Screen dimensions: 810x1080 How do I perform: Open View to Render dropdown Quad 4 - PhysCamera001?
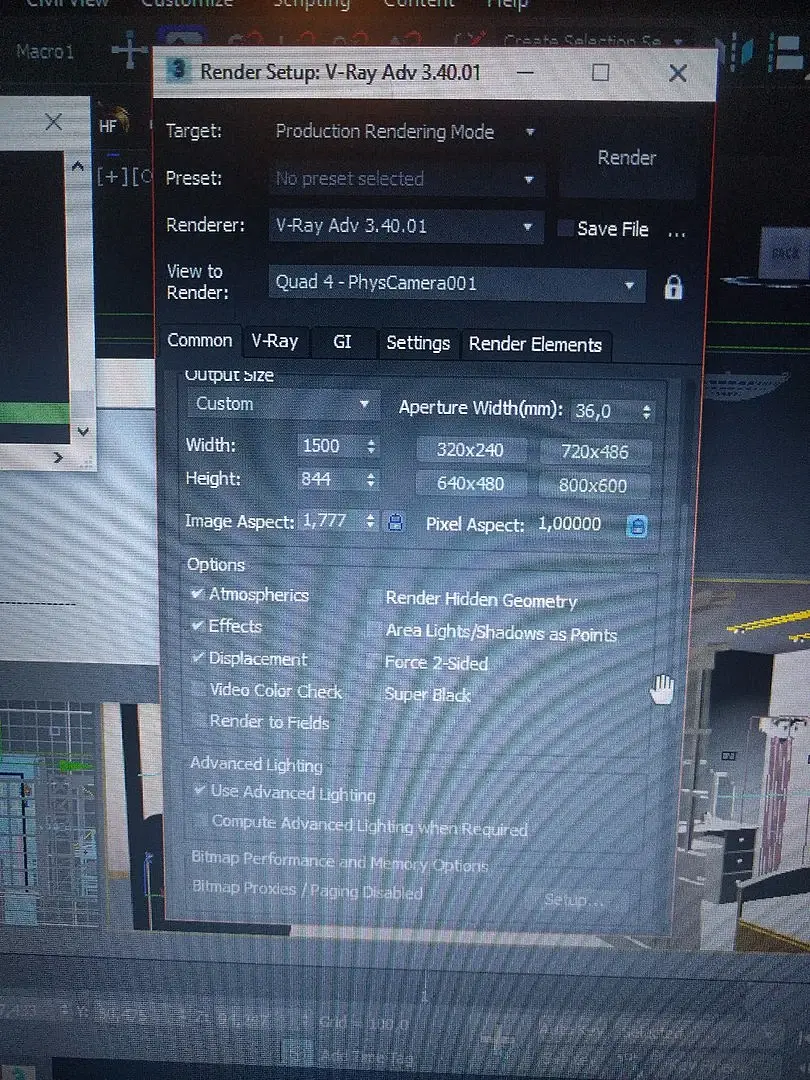click(x=457, y=283)
